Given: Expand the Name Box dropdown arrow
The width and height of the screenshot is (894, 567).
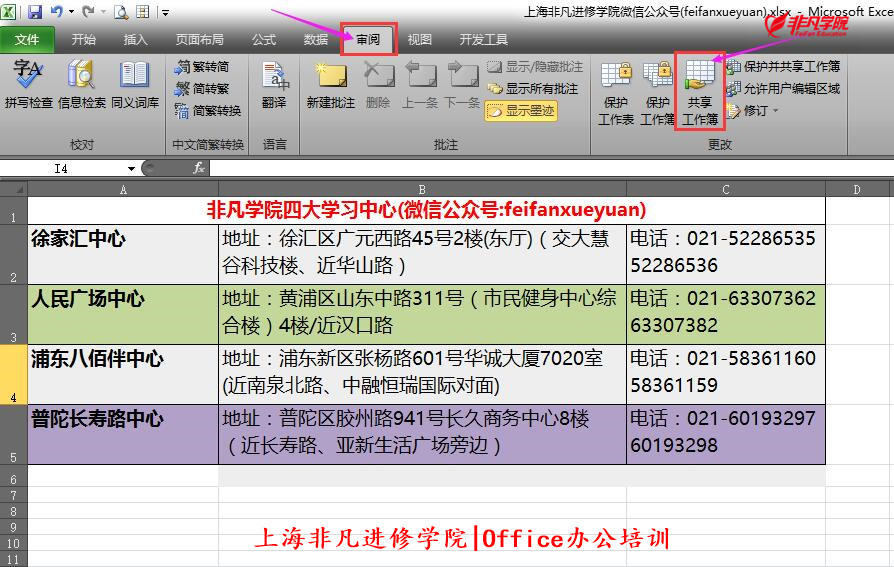Looking at the screenshot, I should (x=131, y=168).
